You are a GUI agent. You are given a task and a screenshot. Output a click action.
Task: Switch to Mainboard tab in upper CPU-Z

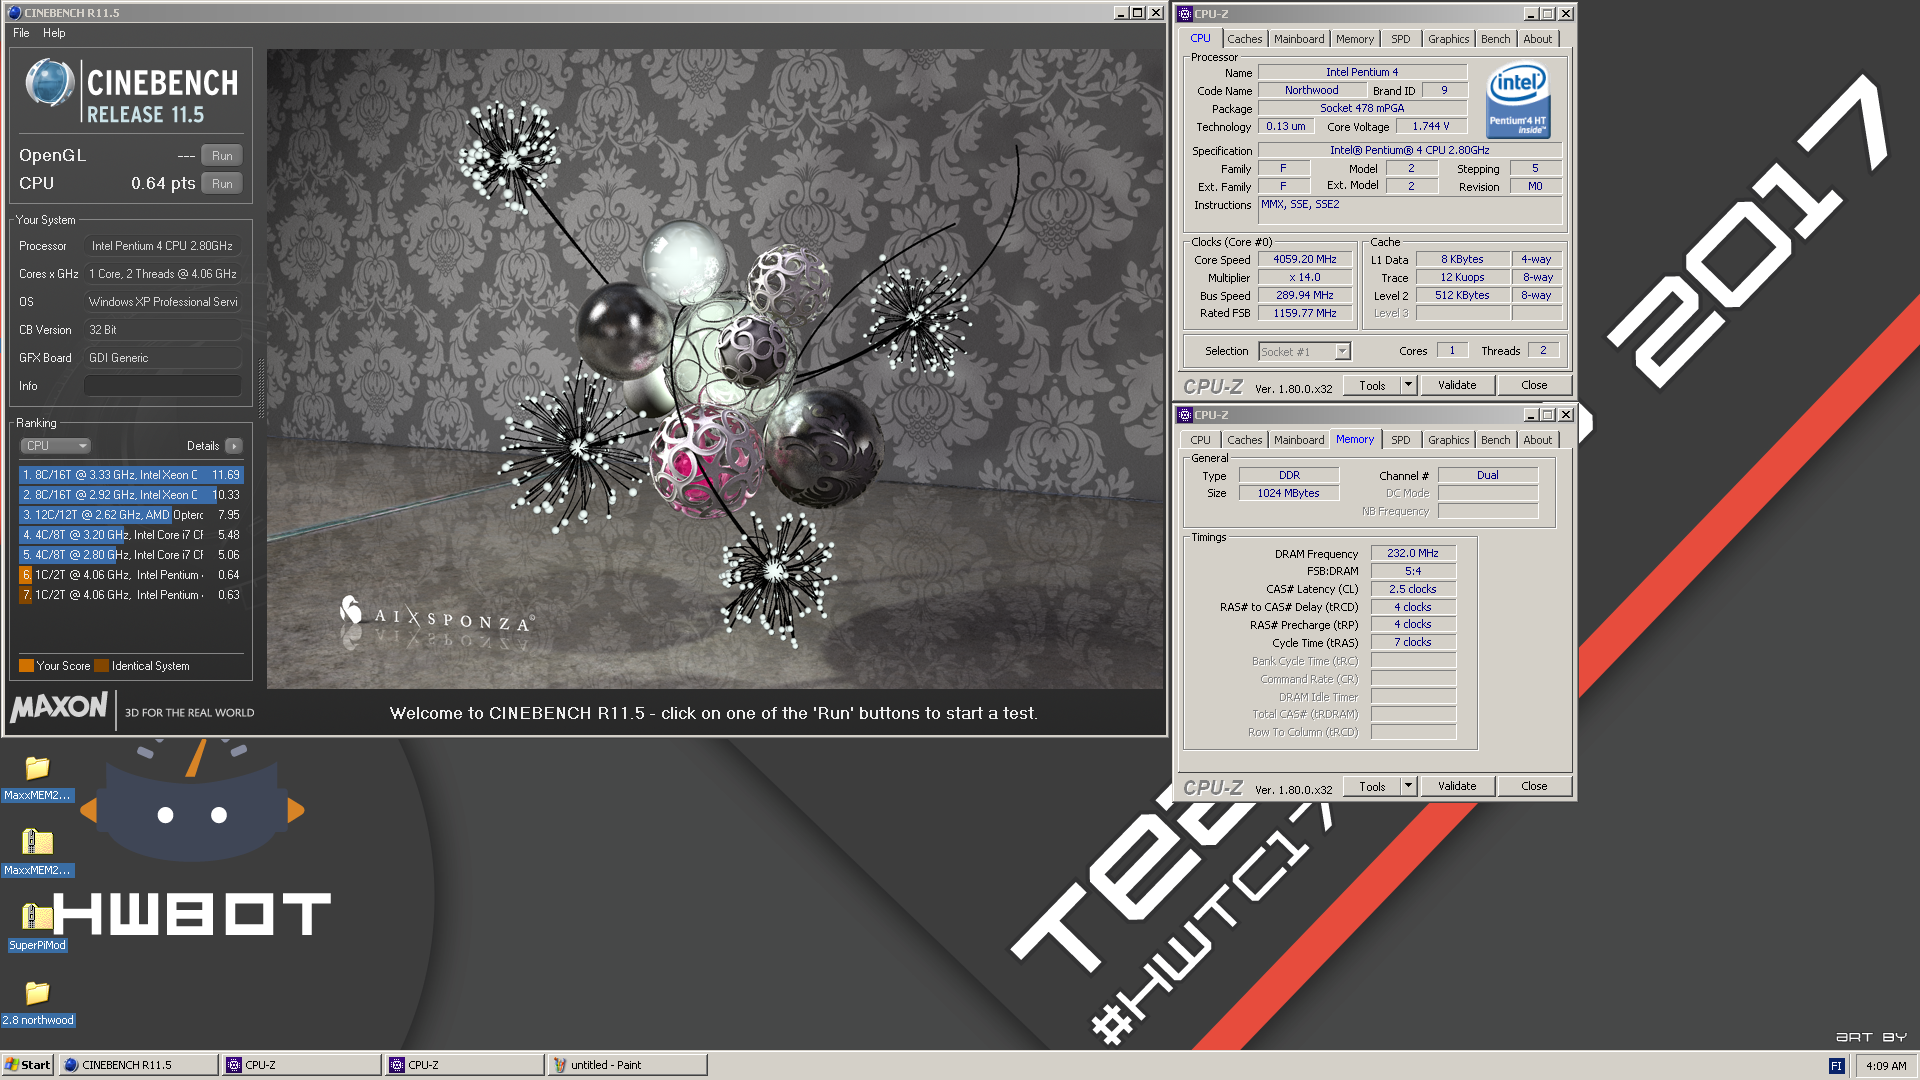1299,39
